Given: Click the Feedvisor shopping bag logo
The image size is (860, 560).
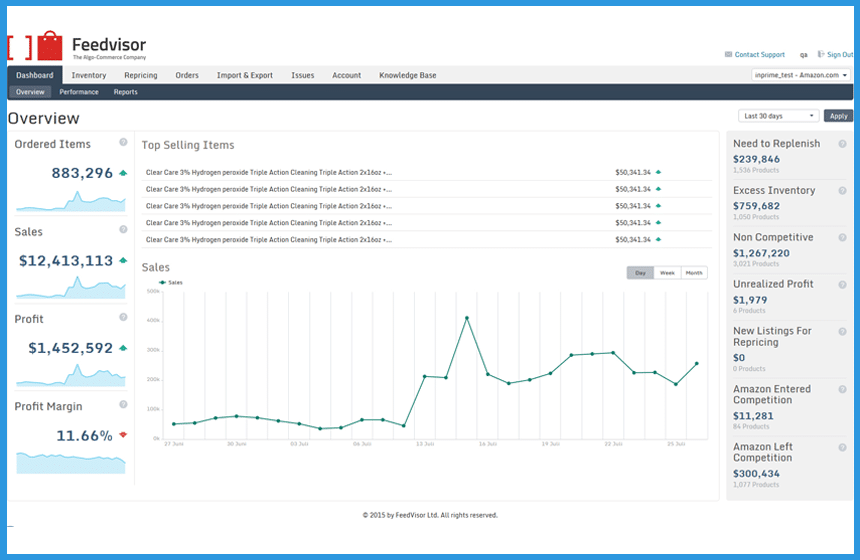Looking at the screenshot, I should click(50, 46).
